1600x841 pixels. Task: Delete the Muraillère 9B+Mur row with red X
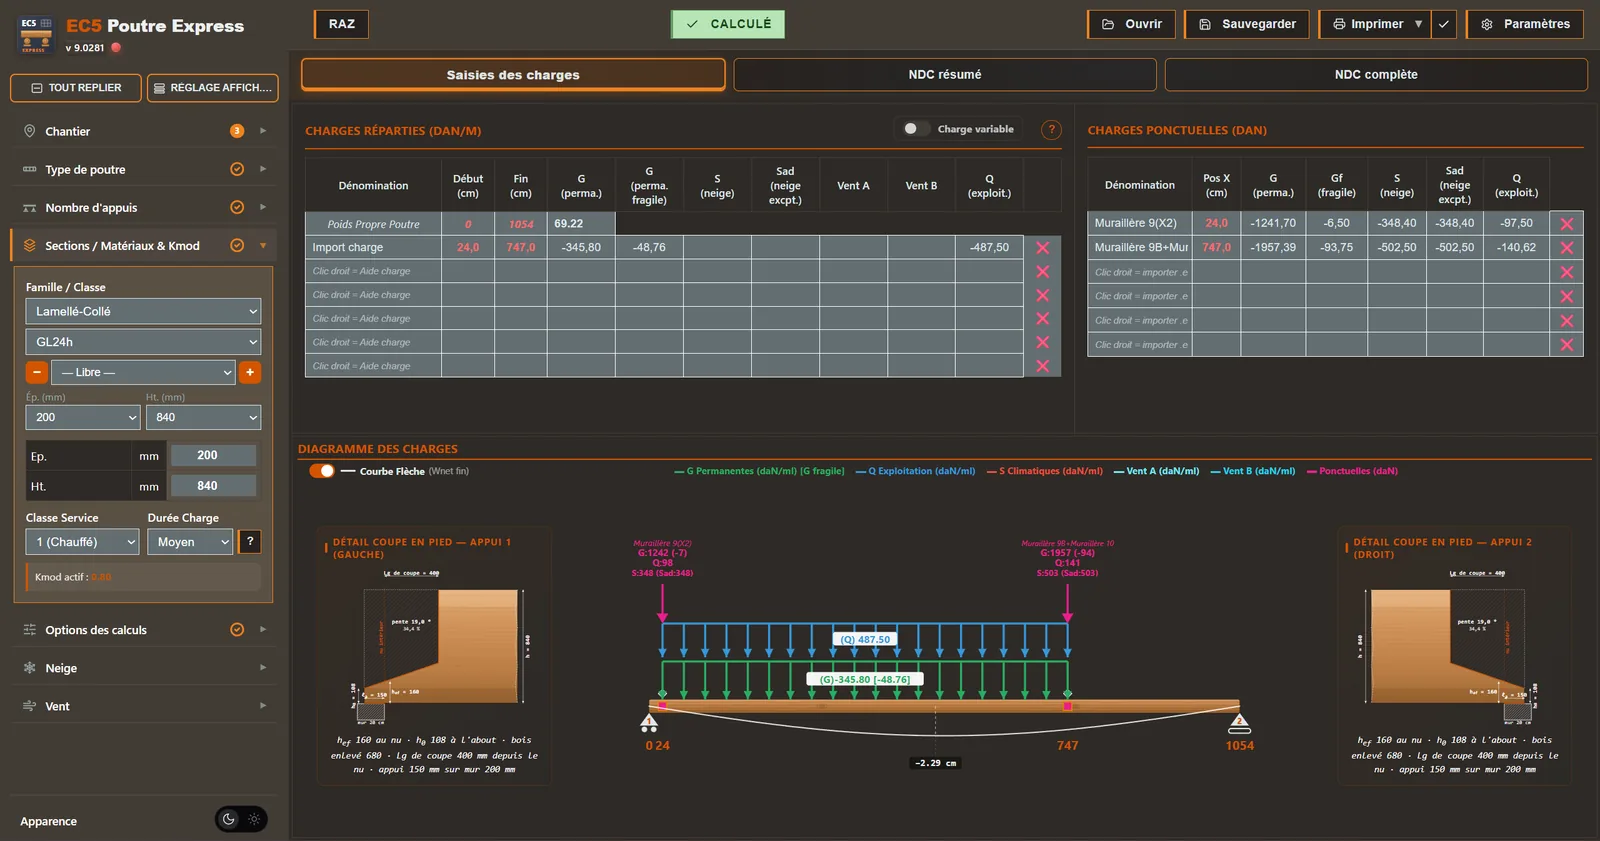[1566, 248]
